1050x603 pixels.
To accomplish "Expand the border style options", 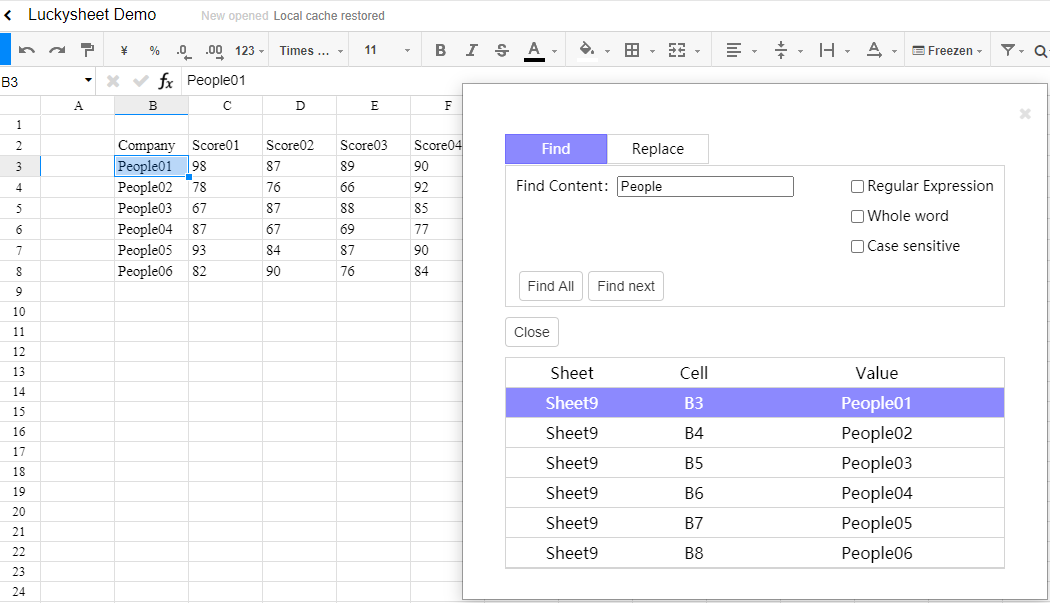I will point(651,49).
